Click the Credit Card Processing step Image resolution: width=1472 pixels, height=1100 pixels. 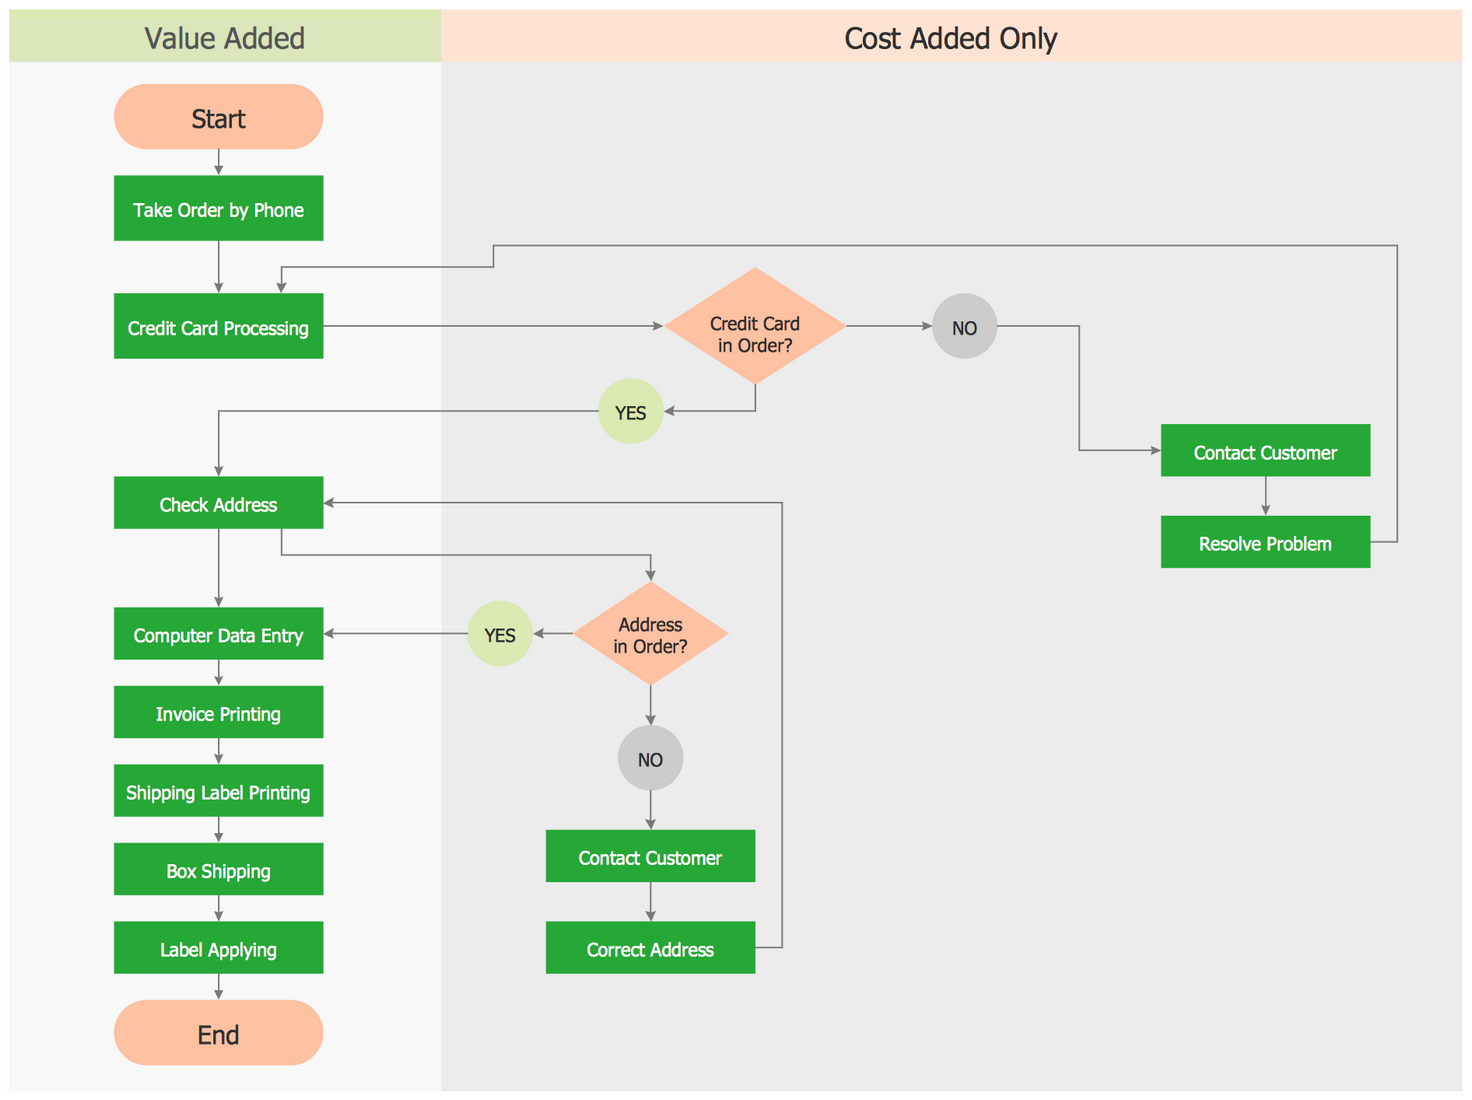click(x=218, y=326)
